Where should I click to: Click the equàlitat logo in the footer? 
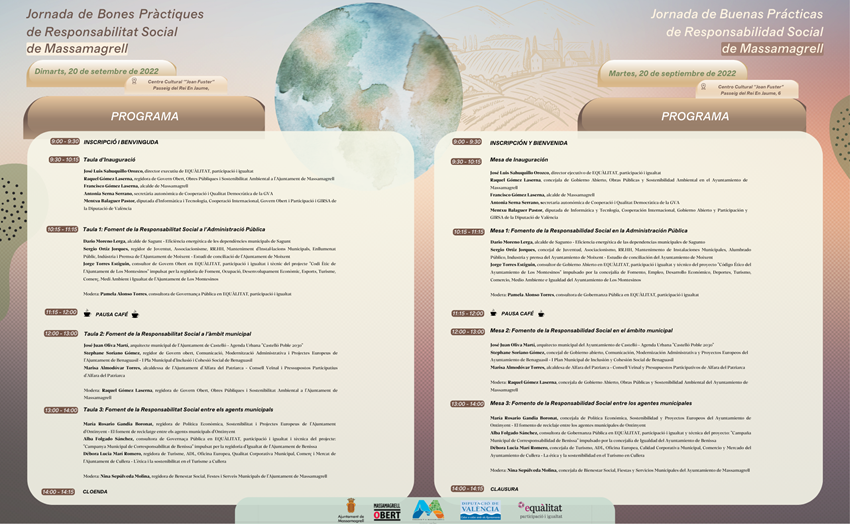pos(540,509)
